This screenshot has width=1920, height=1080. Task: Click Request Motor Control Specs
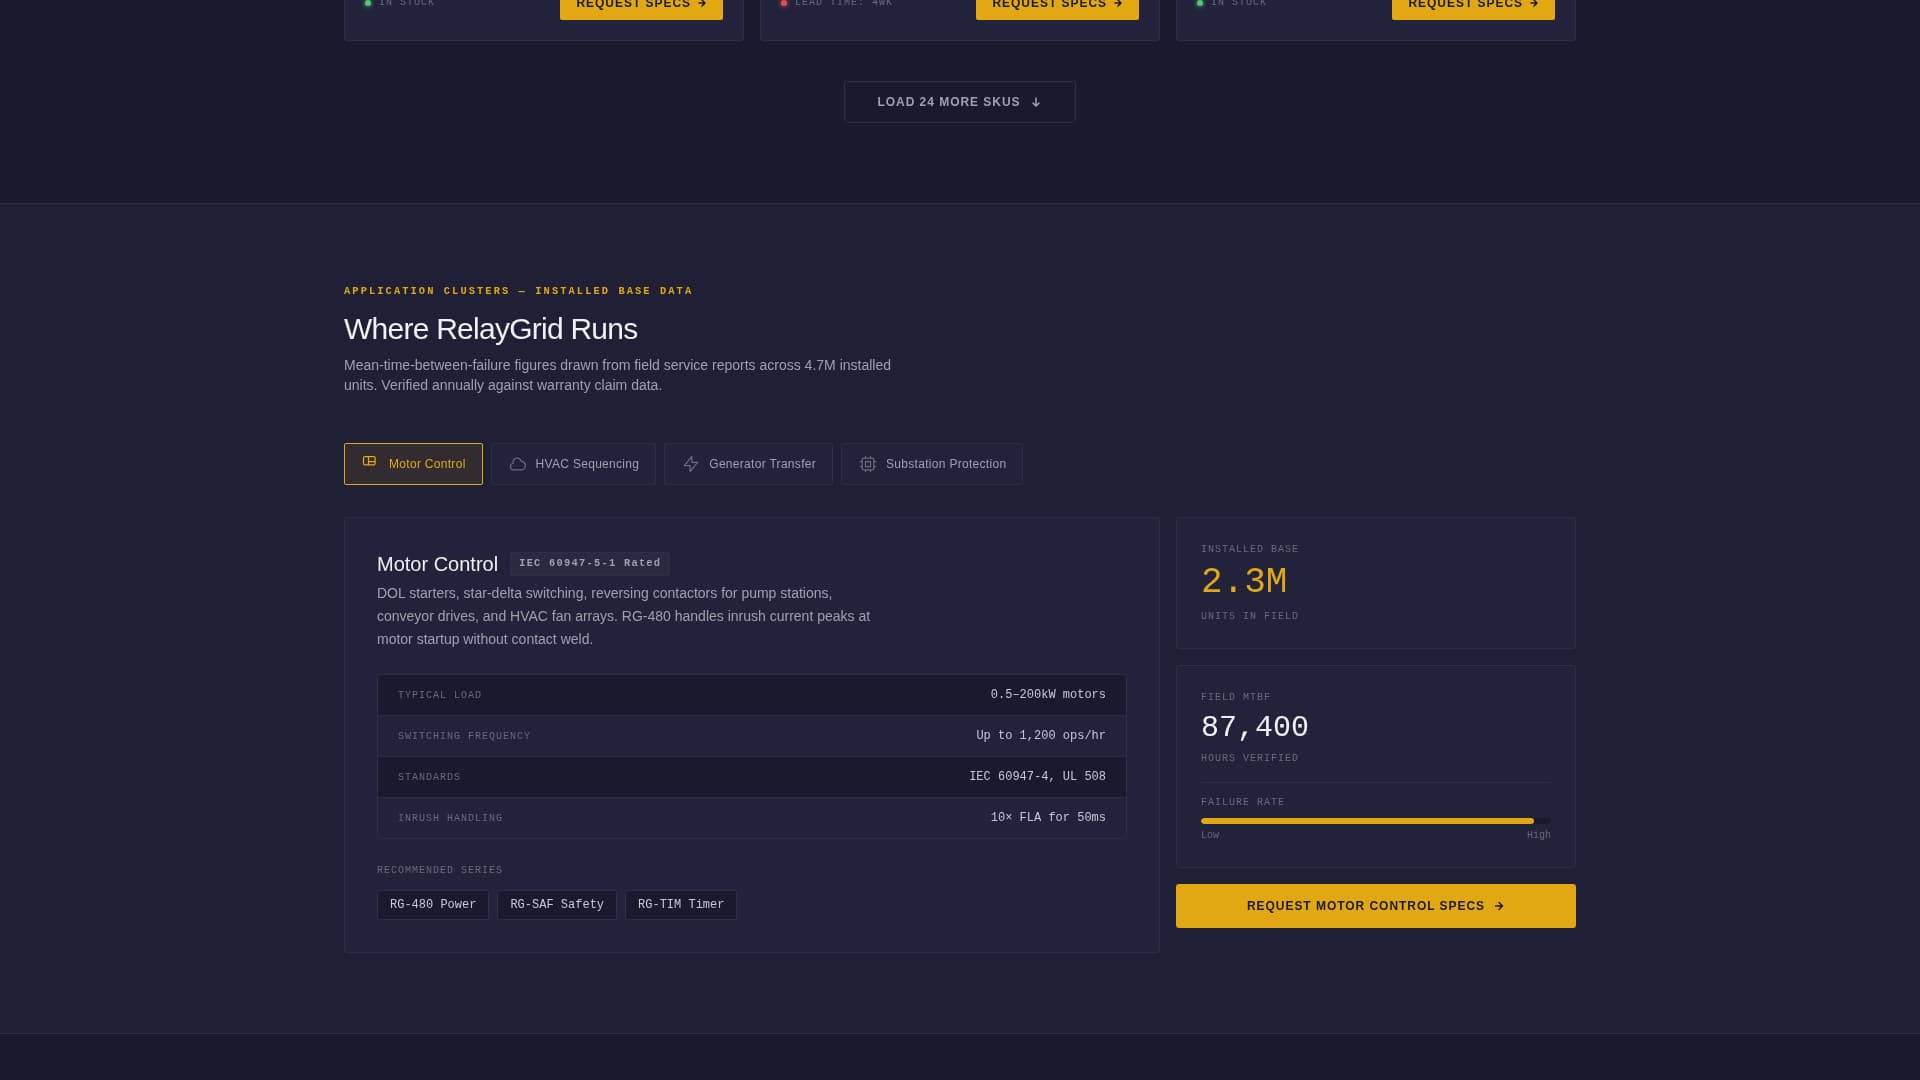[1375, 906]
